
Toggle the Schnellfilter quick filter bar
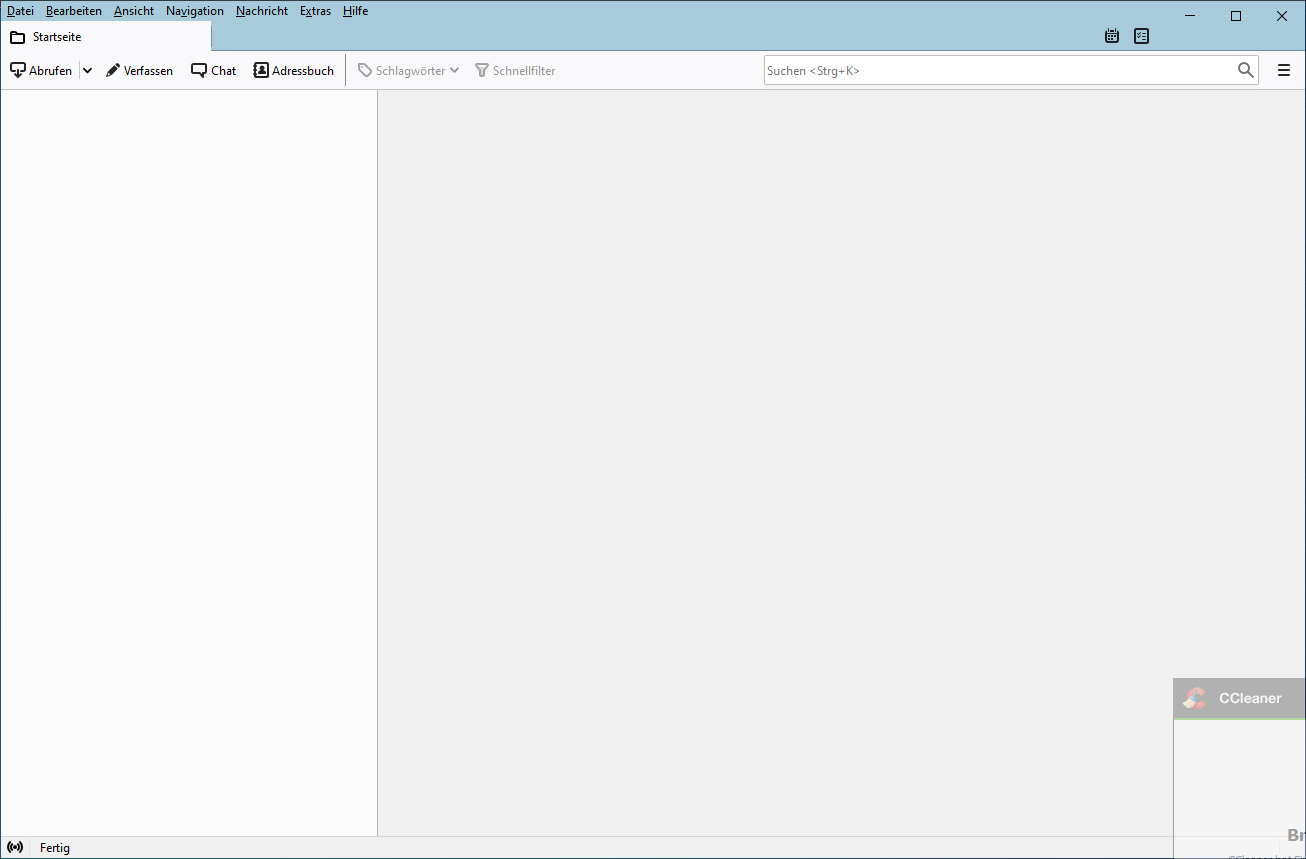[515, 71]
